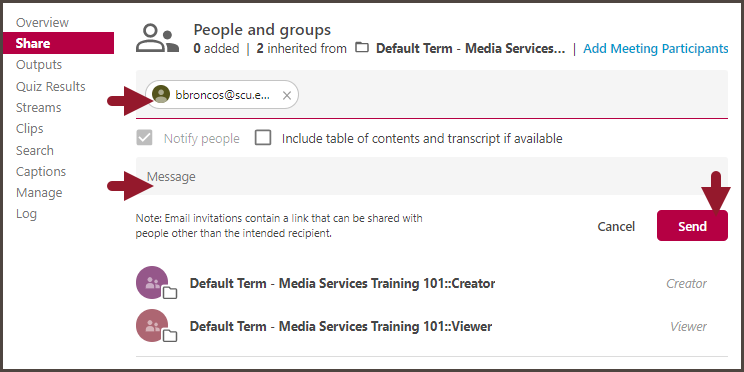Click the '2 inherited from' text
This screenshot has width=744, height=372.
302,48
